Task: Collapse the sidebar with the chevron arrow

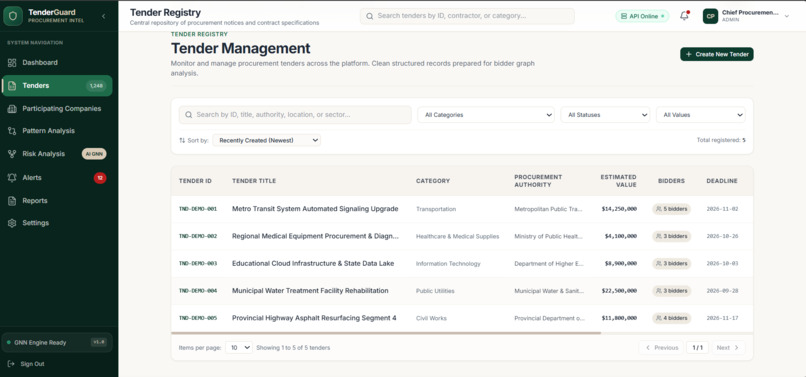Action: tap(103, 16)
